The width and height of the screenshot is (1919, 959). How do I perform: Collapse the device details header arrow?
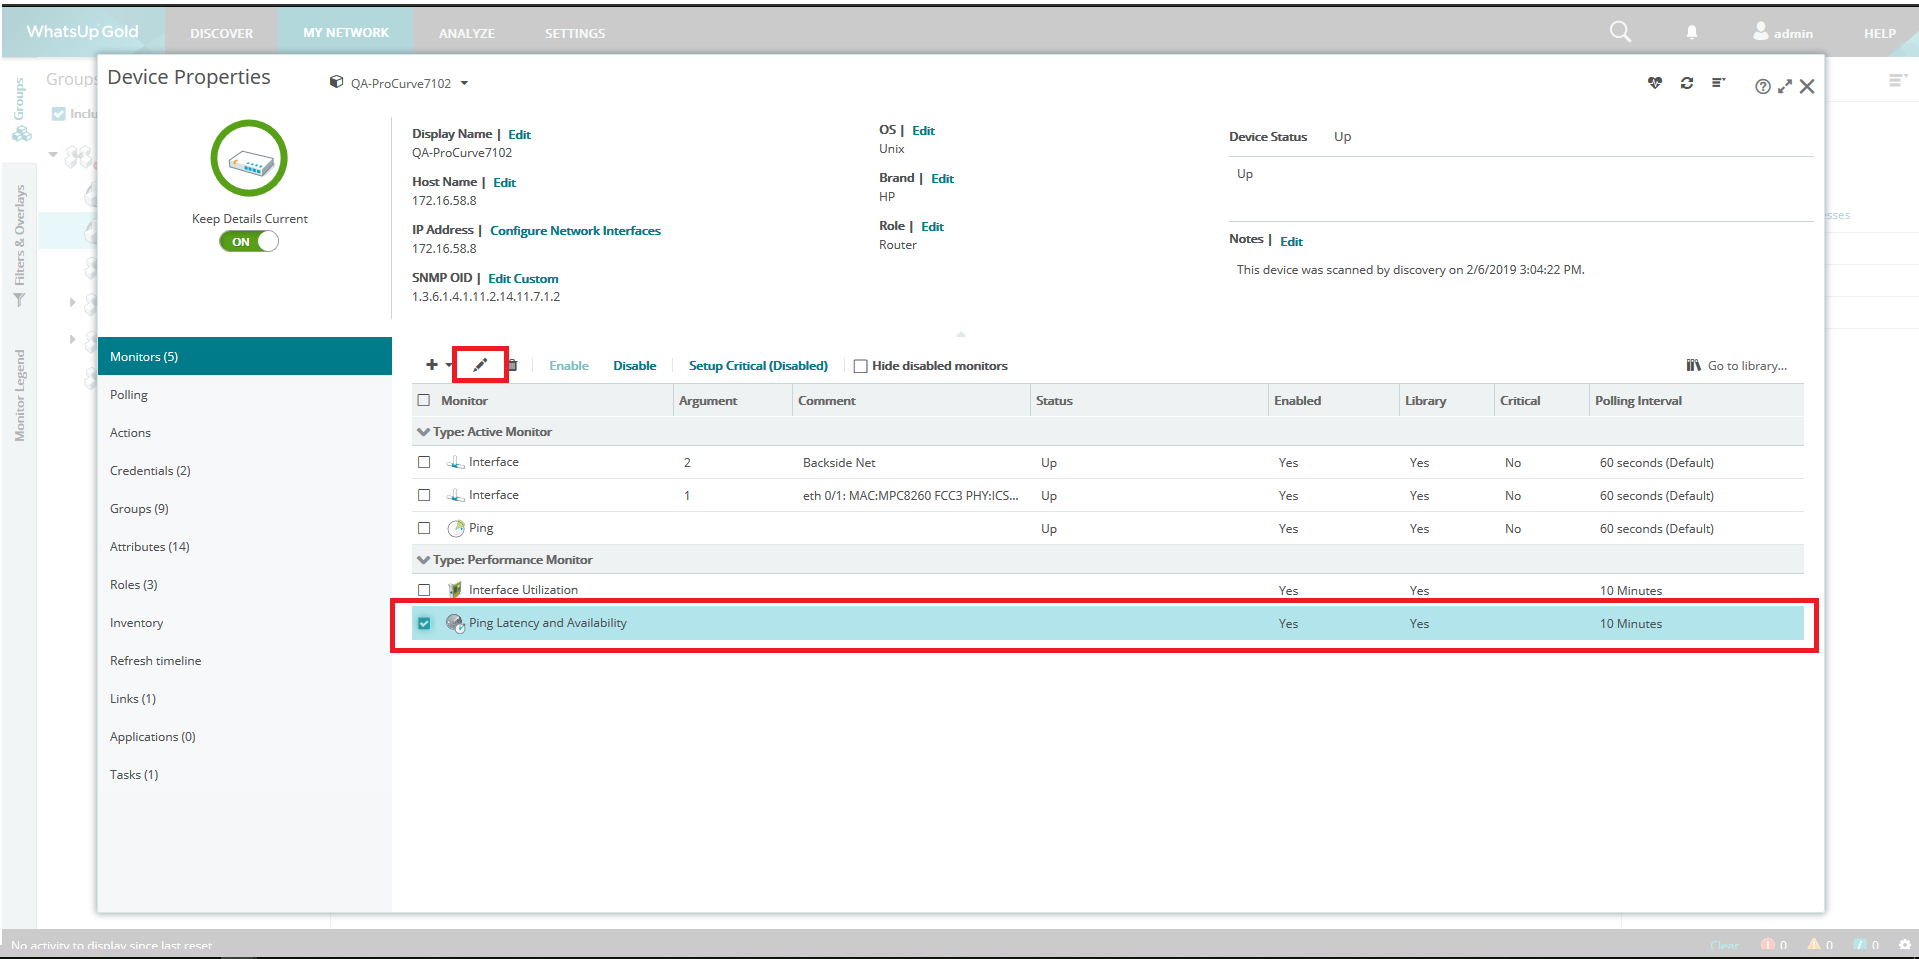961,334
